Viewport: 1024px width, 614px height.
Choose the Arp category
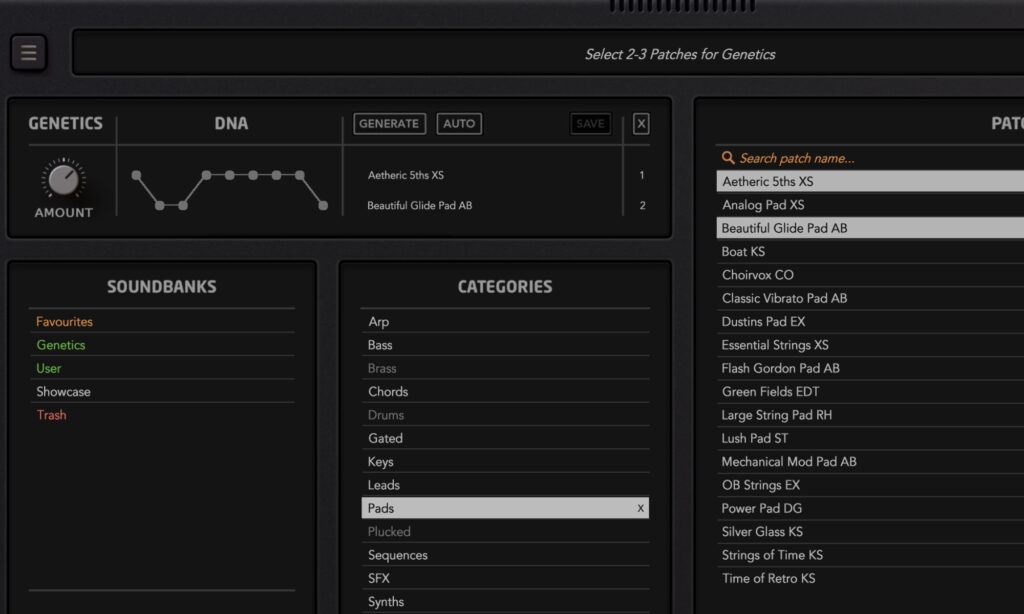click(x=379, y=322)
